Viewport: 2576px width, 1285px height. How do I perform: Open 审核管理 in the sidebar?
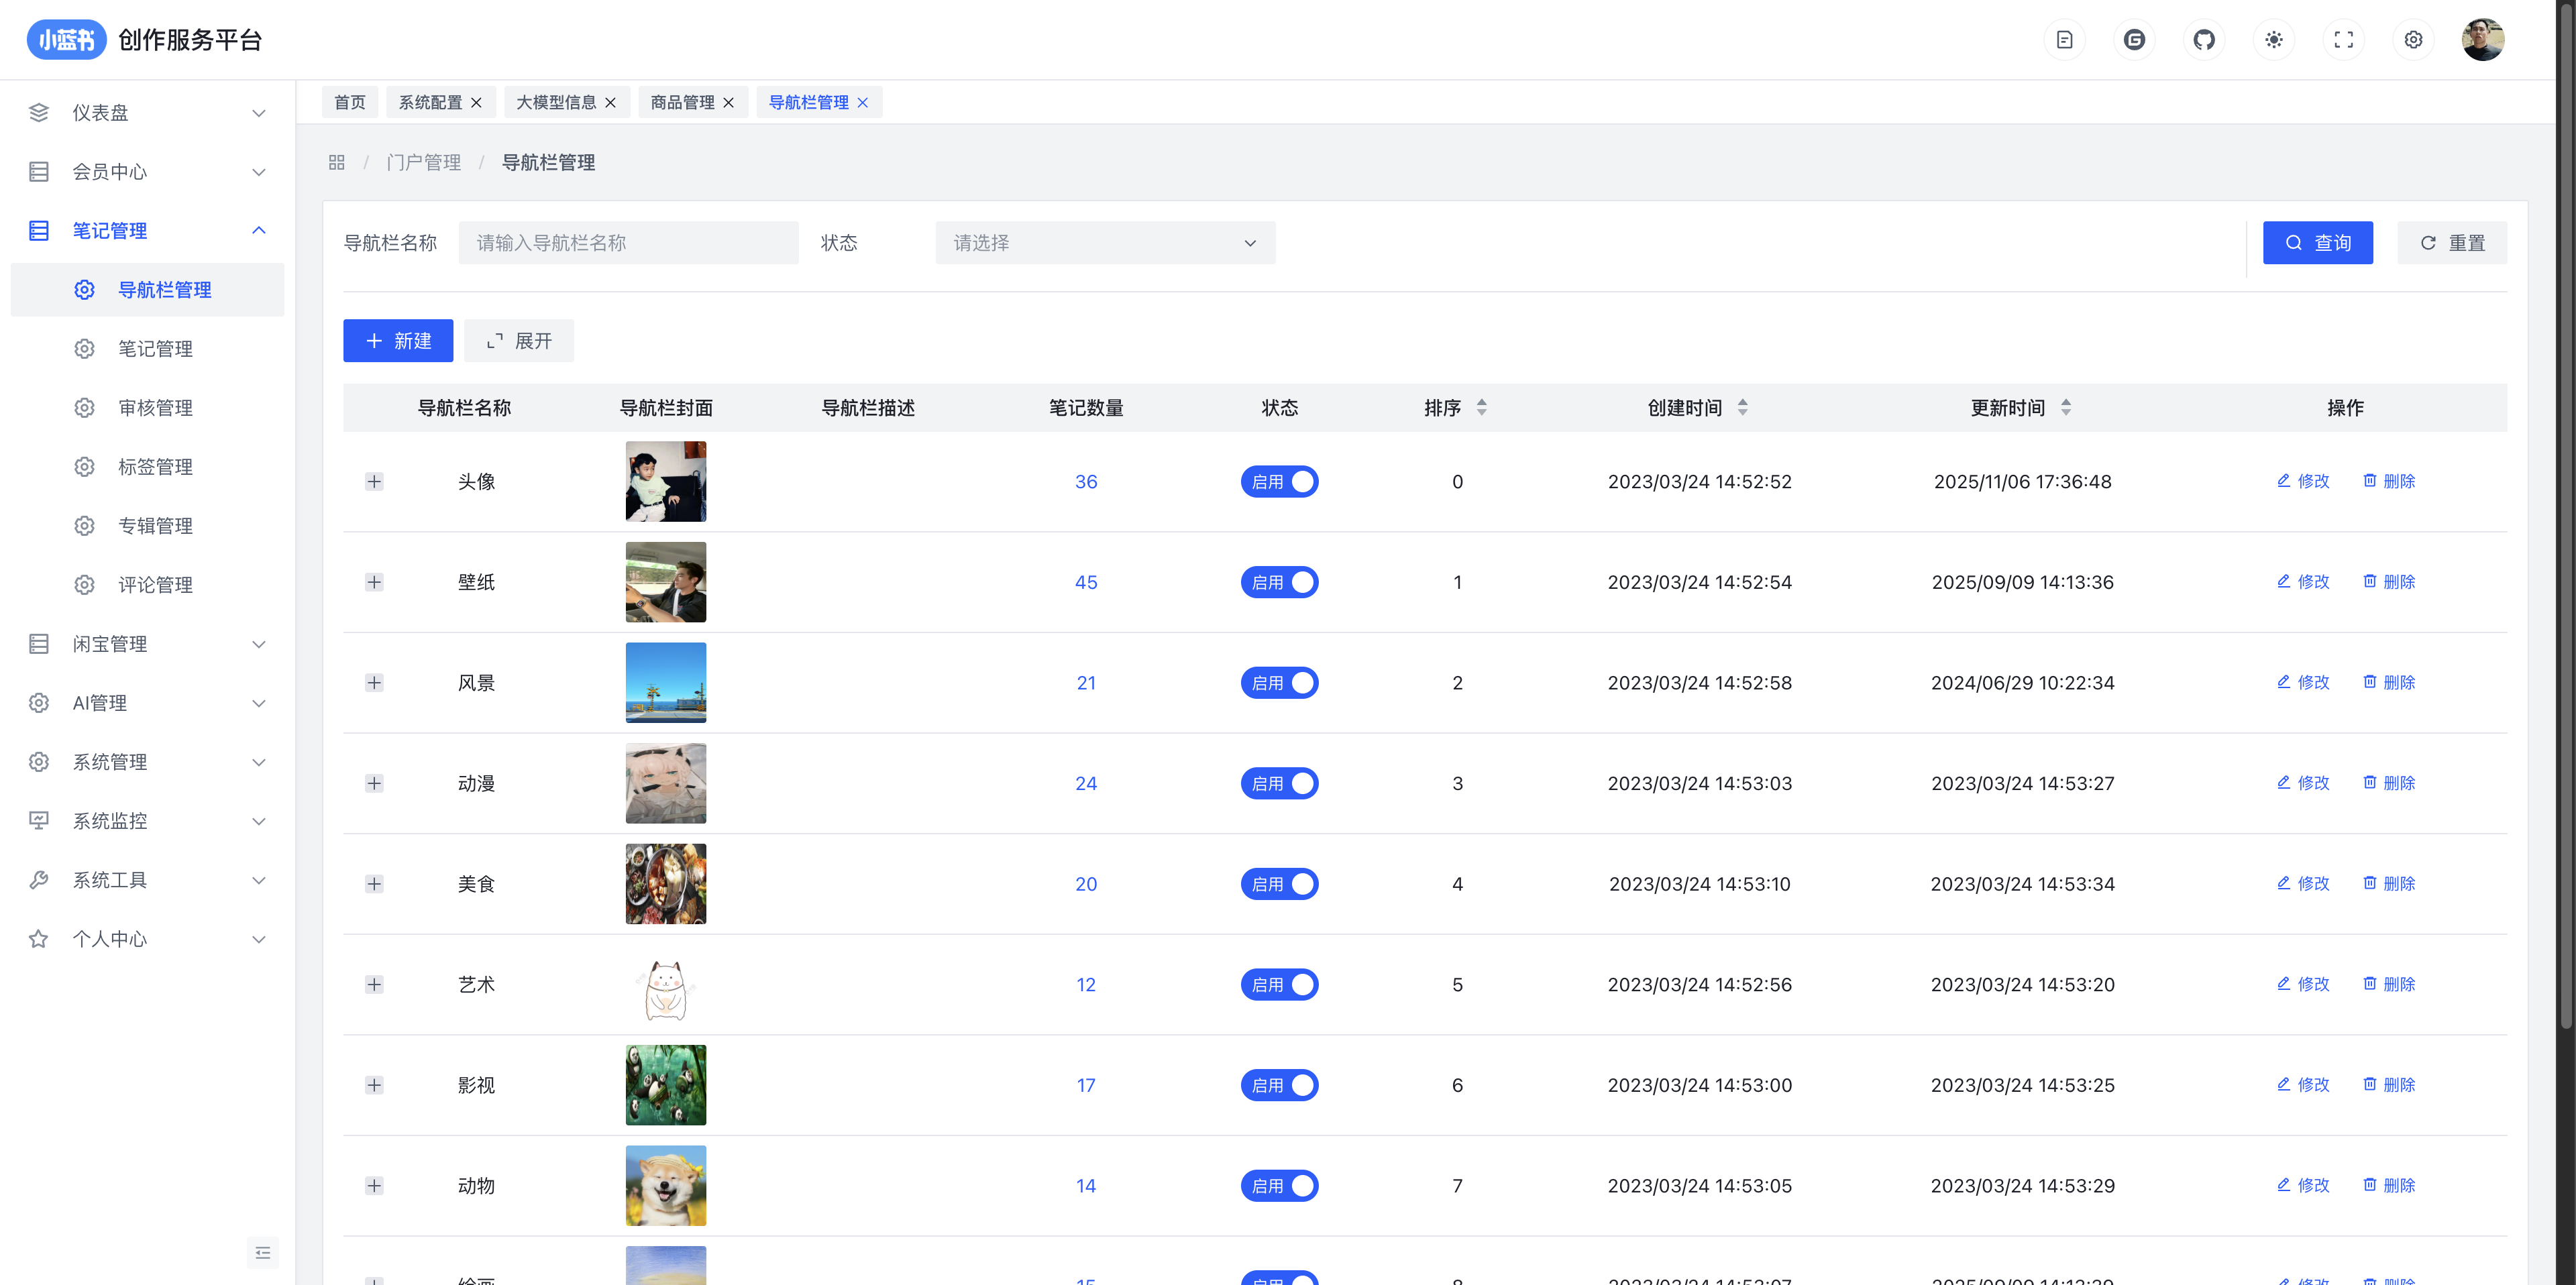[155, 408]
